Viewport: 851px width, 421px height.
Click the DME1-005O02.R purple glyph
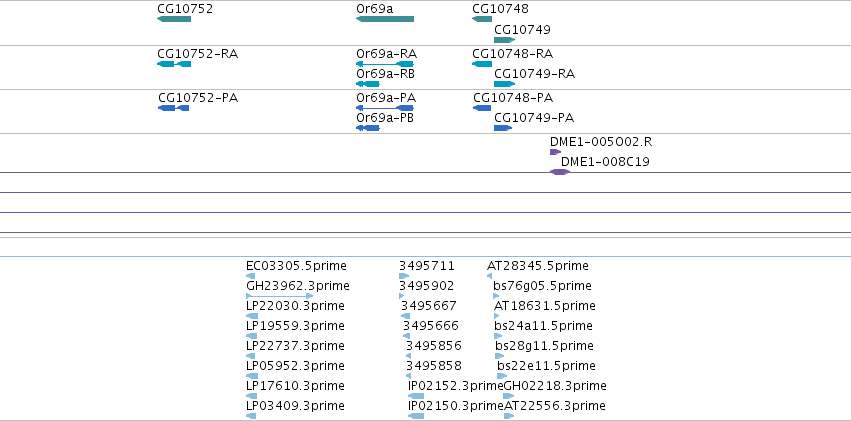coord(555,152)
